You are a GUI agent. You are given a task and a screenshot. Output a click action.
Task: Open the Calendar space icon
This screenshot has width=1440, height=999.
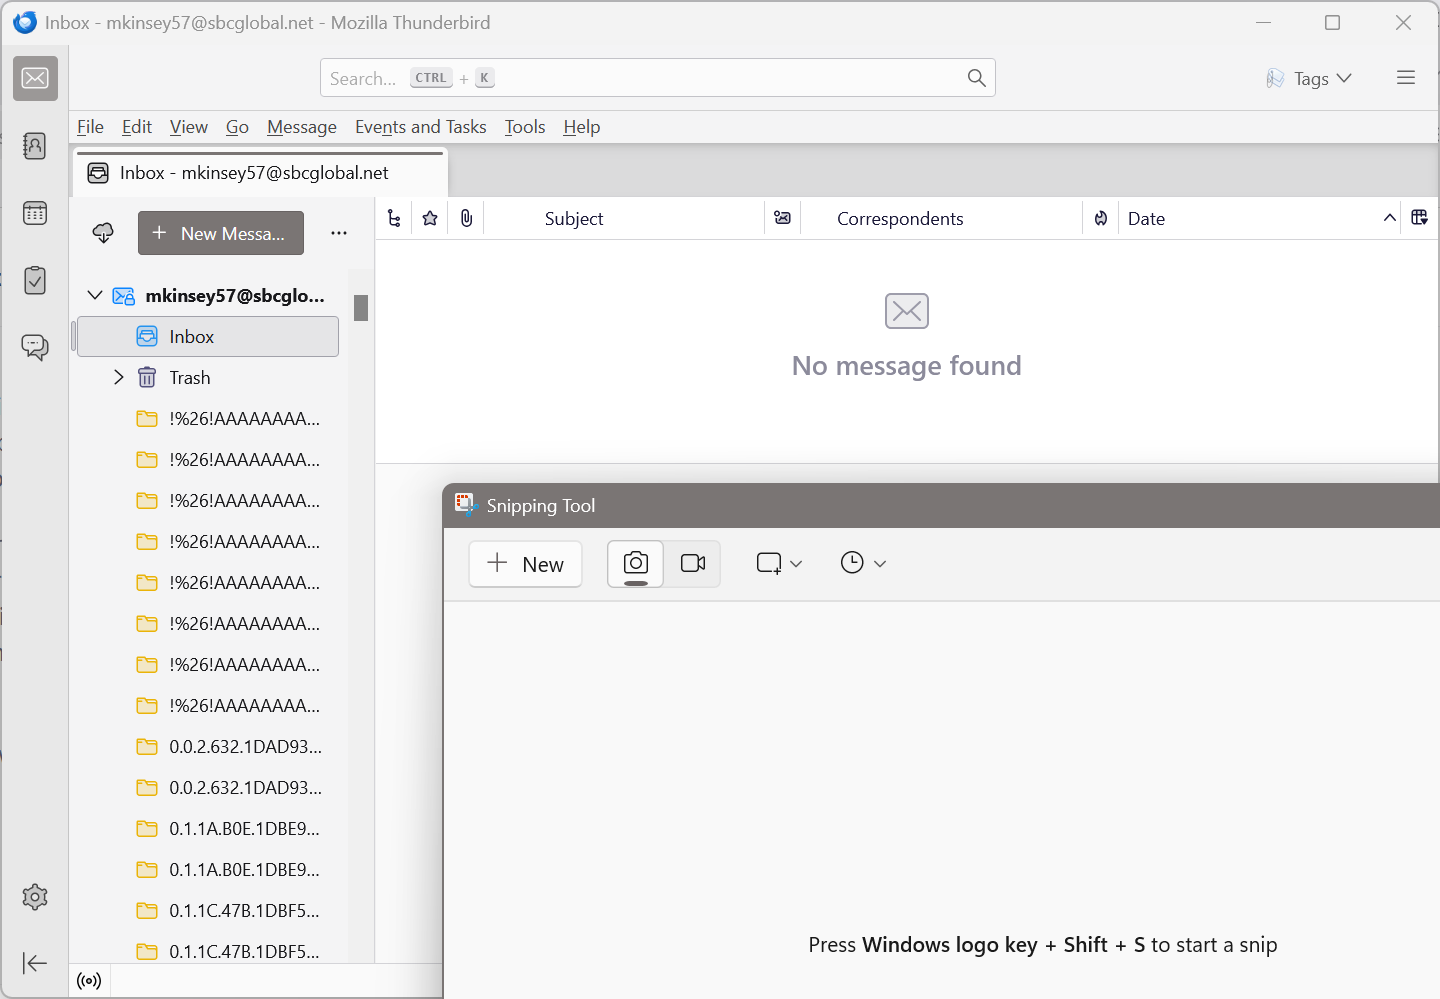pyautogui.click(x=35, y=213)
